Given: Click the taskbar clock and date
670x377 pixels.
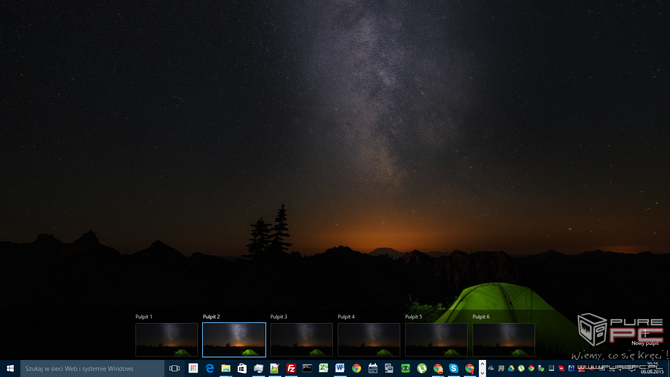Looking at the screenshot, I should tap(652, 368).
